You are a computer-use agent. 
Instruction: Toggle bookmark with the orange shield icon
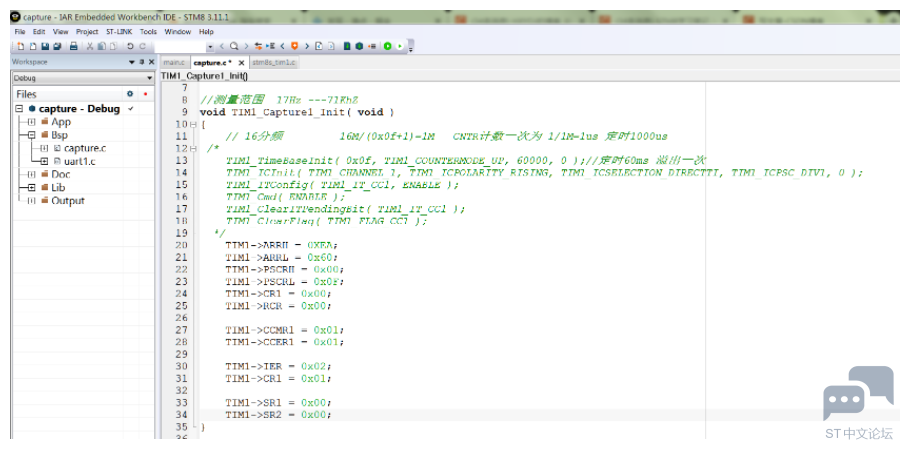click(x=294, y=46)
